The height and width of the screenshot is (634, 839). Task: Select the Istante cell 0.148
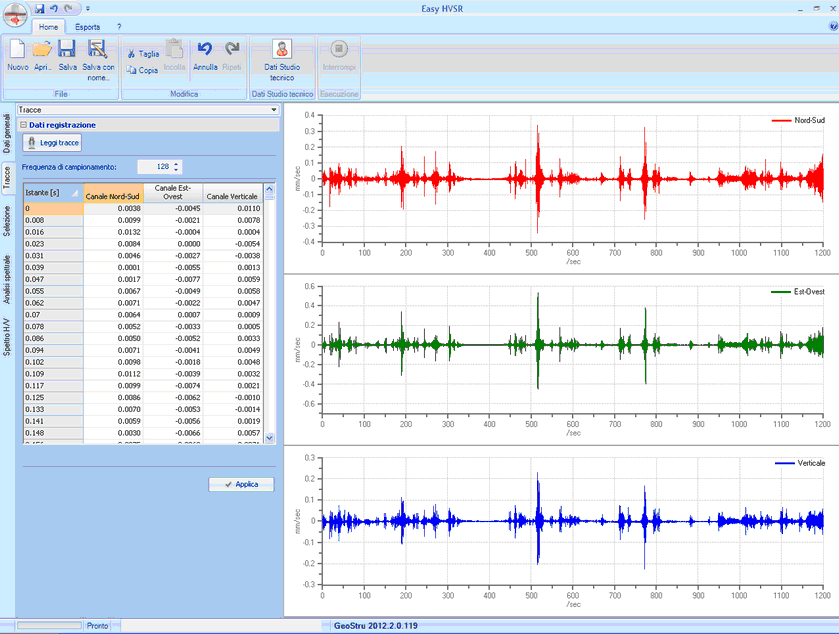pyautogui.click(x=54, y=433)
